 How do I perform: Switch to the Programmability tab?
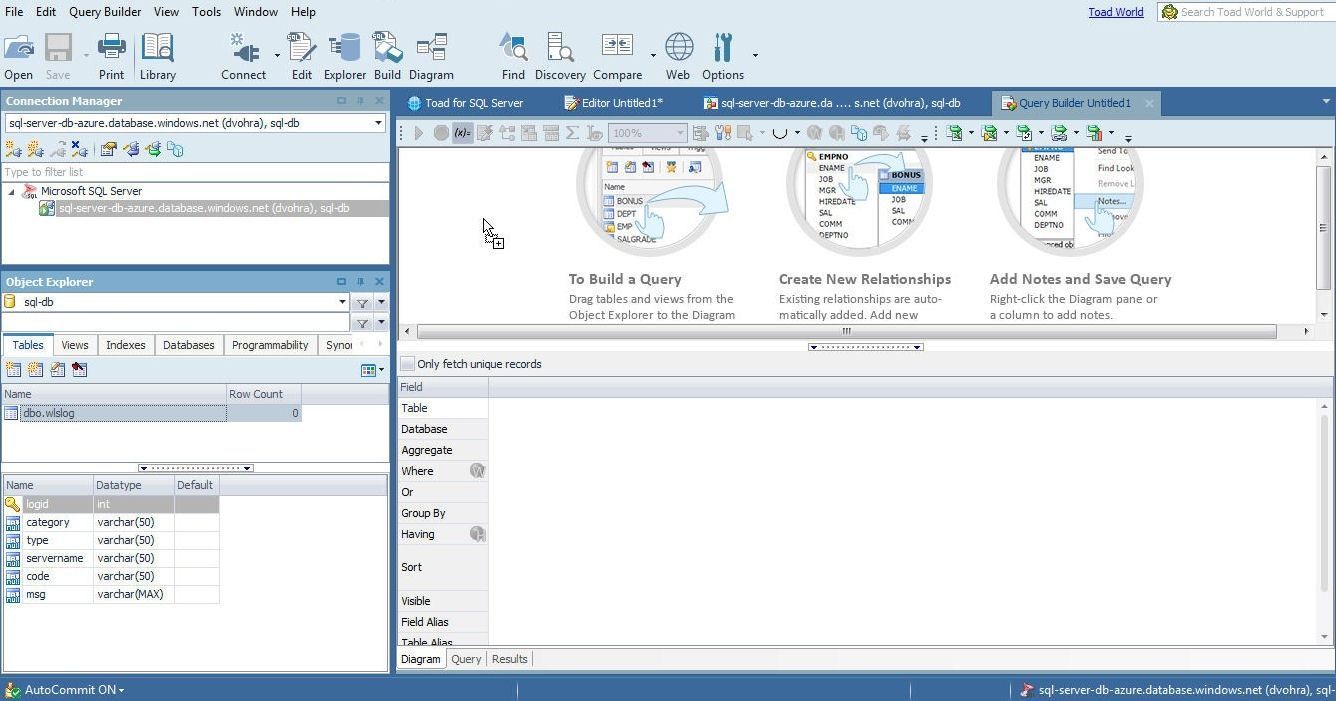pos(270,345)
